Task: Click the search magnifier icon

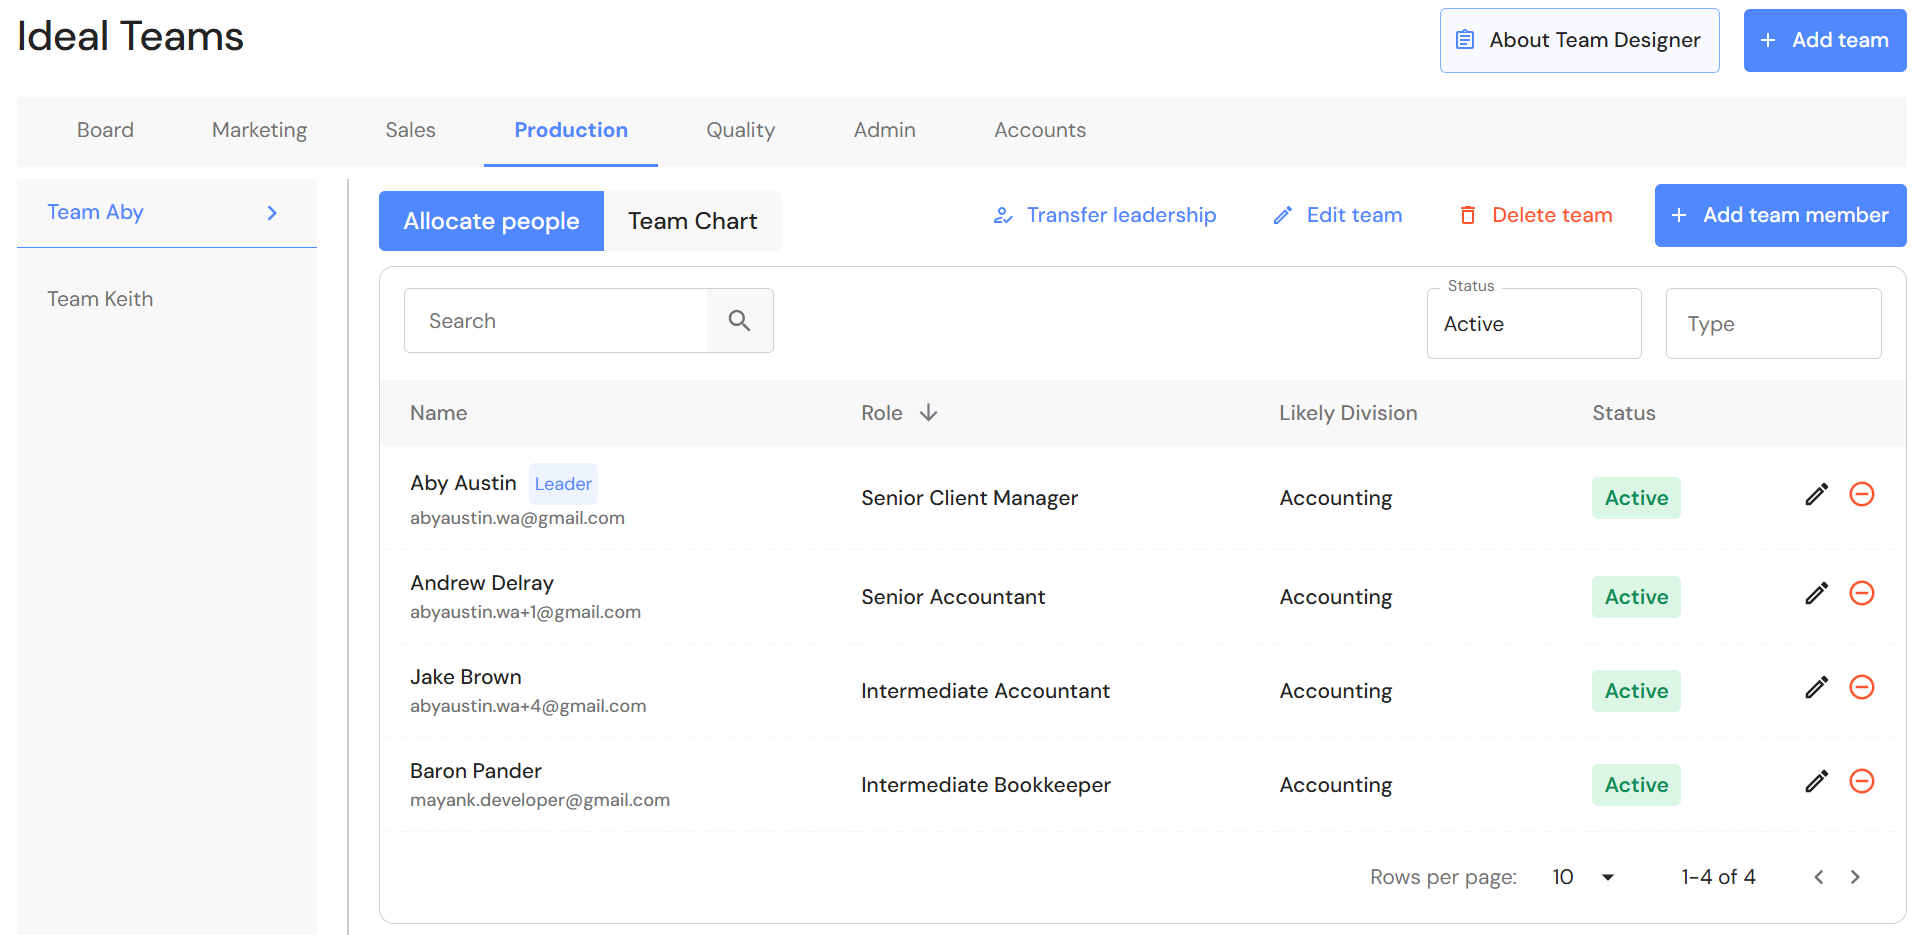Action: tap(739, 320)
